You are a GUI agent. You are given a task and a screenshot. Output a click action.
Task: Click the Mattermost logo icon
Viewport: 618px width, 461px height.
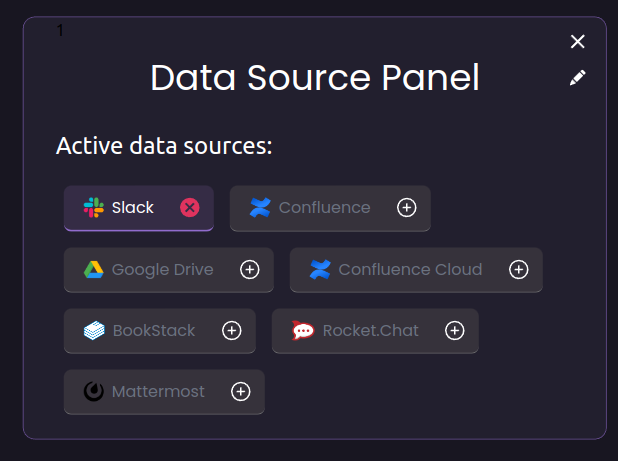coord(94,392)
